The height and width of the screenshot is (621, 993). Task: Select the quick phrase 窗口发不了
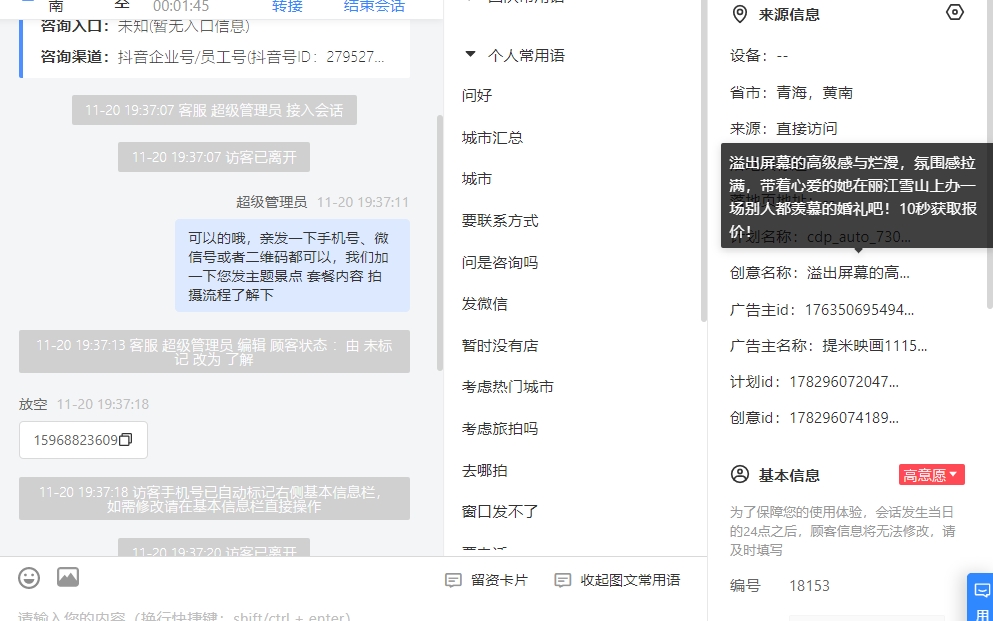tap(500, 511)
